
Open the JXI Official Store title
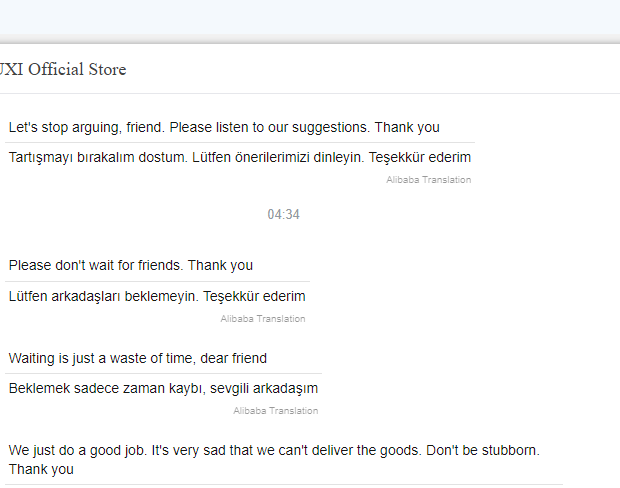pos(63,70)
